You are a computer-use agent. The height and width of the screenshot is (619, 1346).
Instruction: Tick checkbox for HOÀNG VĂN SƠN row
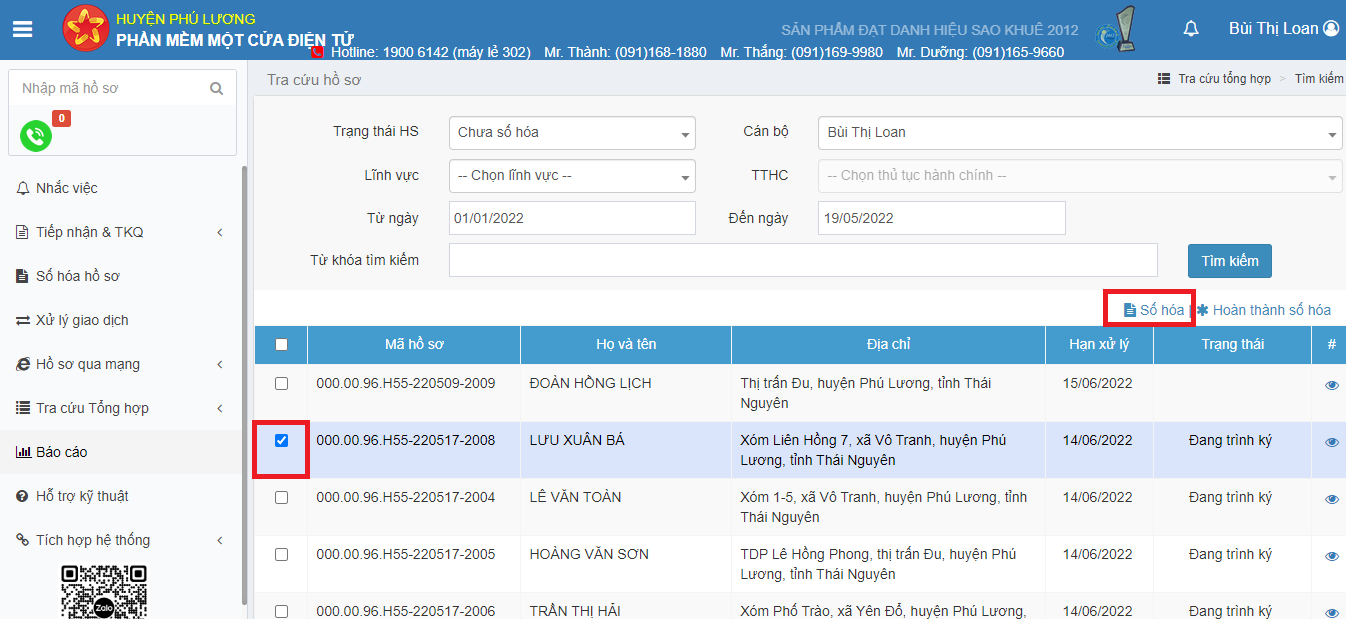click(x=281, y=554)
